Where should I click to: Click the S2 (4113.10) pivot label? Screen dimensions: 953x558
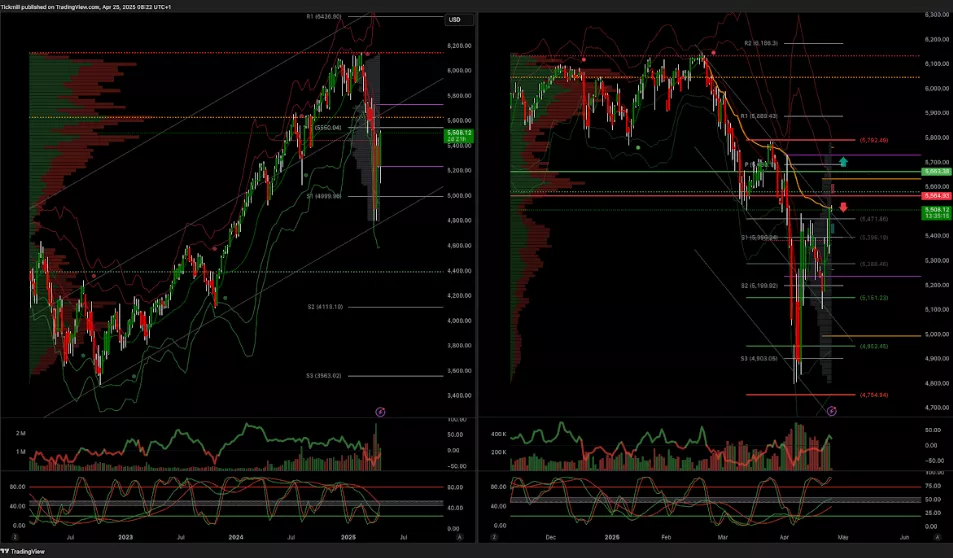[x=325, y=307]
